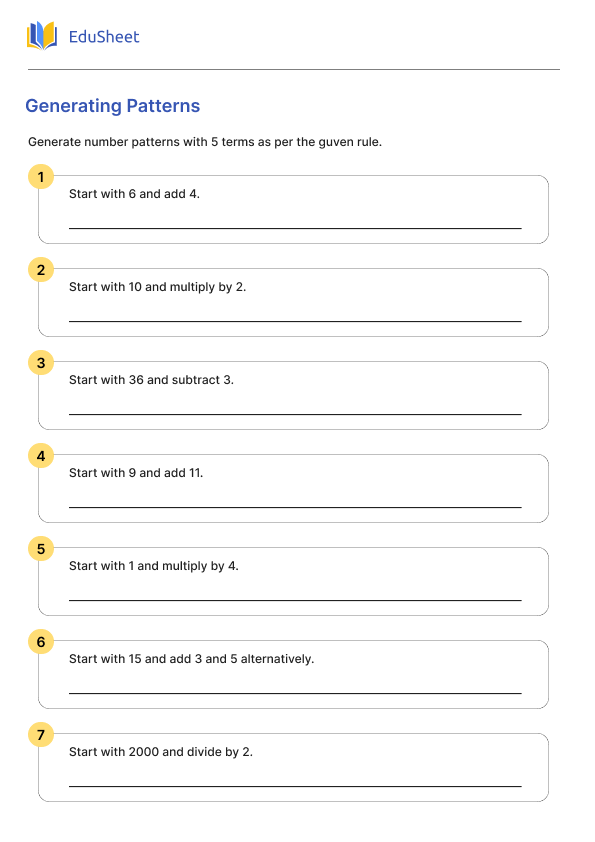This screenshot has width=595, height=842.
Task: Click the yellow number 4 badge
Action: pyautogui.click(x=41, y=455)
